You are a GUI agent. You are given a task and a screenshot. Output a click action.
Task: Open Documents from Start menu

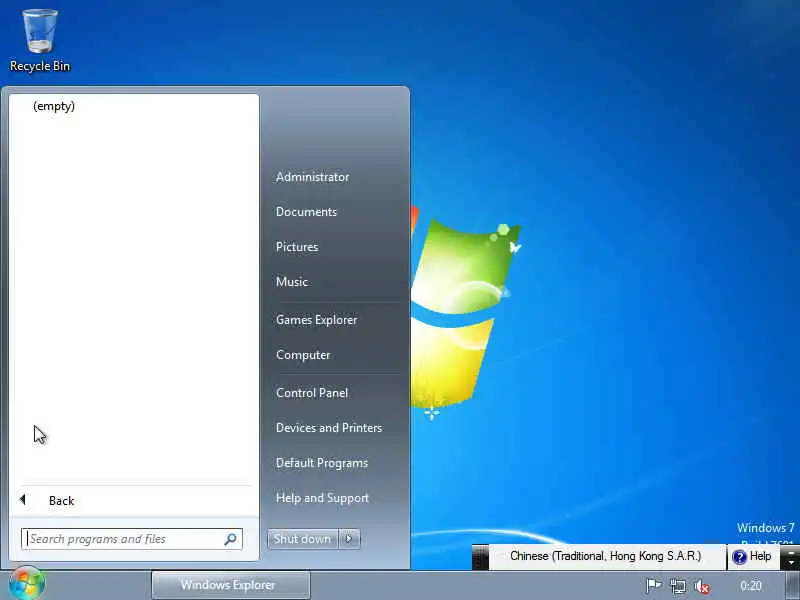[306, 212]
